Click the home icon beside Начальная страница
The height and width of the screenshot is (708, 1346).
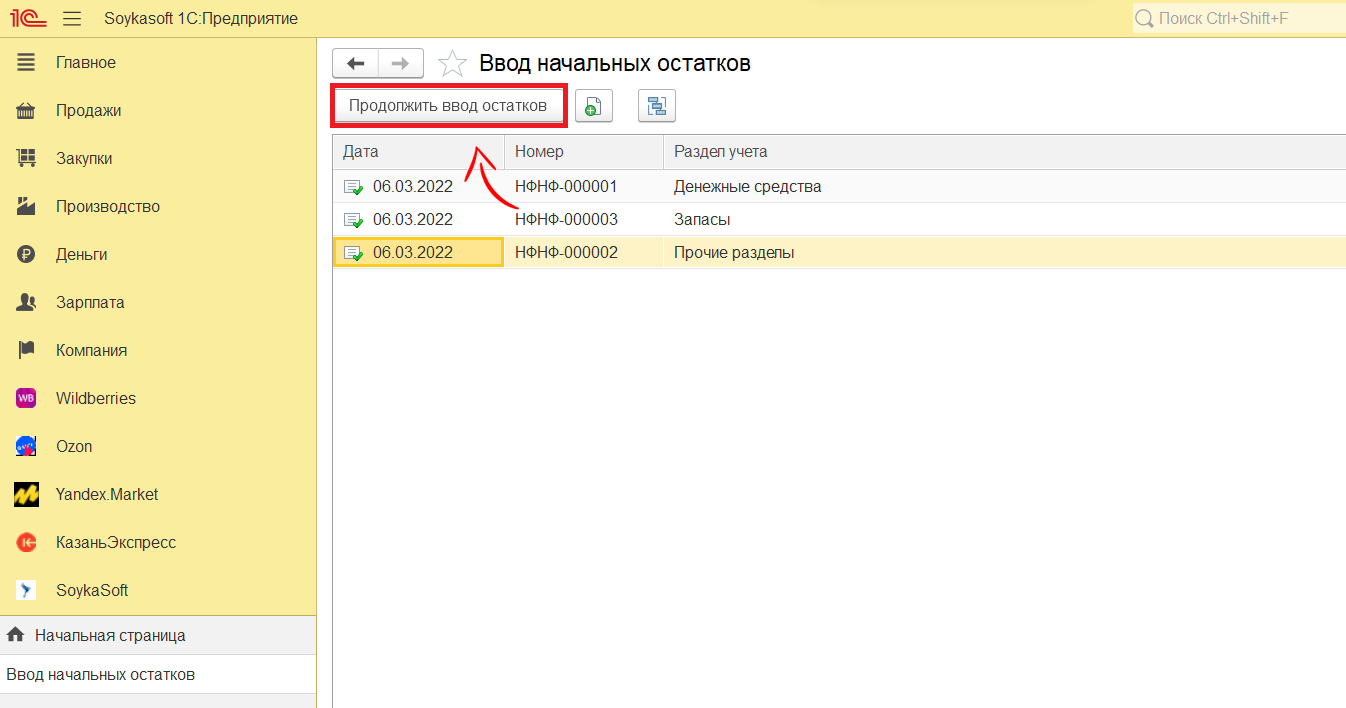(x=15, y=635)
